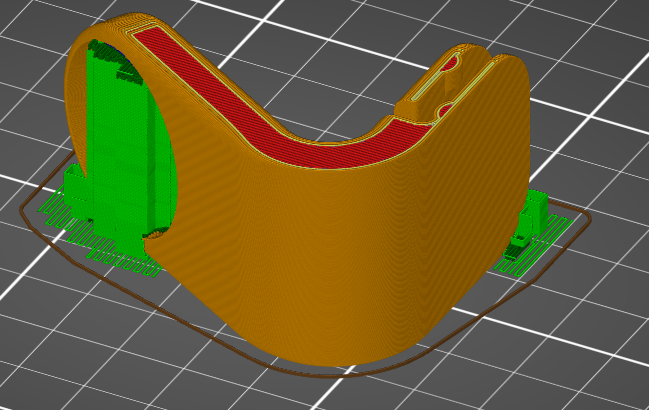
Task: Click the empty build plate in bottom-left corner
Action: click(x=60, y=360)
